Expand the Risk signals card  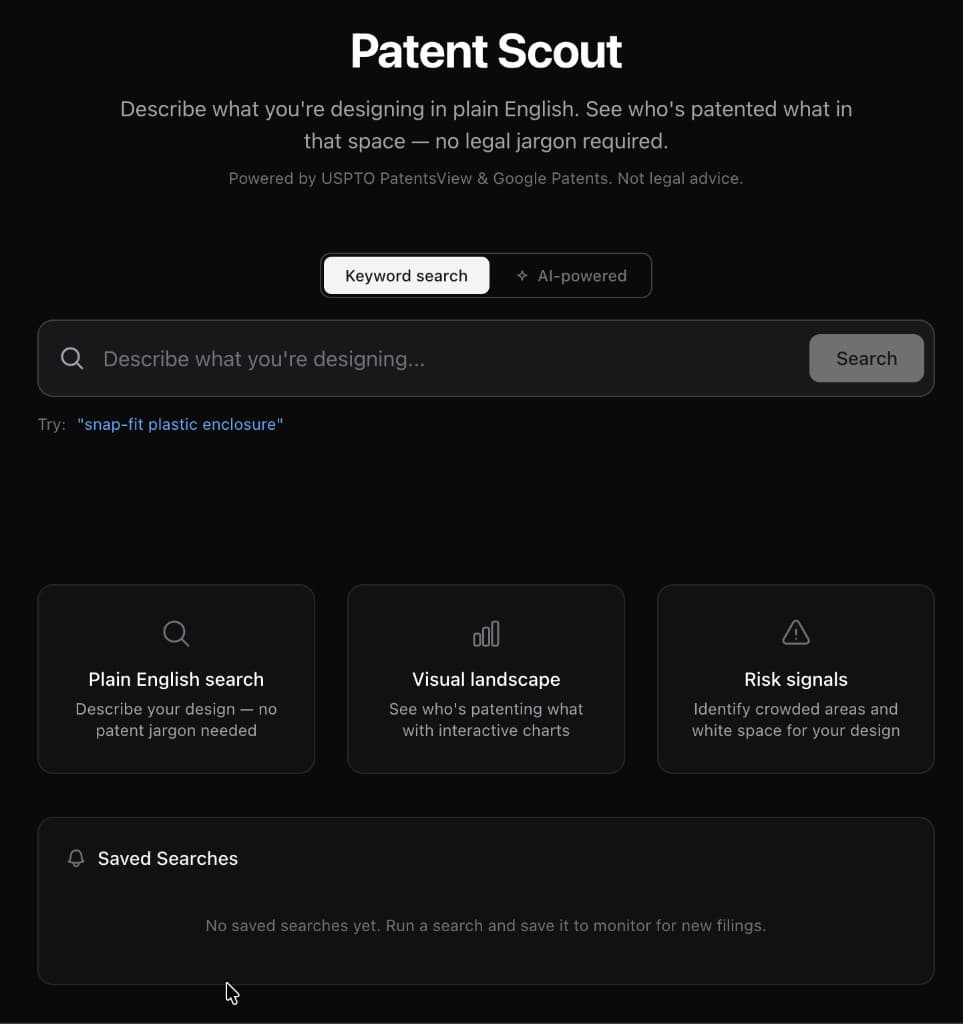pyautogui.click(x=795, y=679)
